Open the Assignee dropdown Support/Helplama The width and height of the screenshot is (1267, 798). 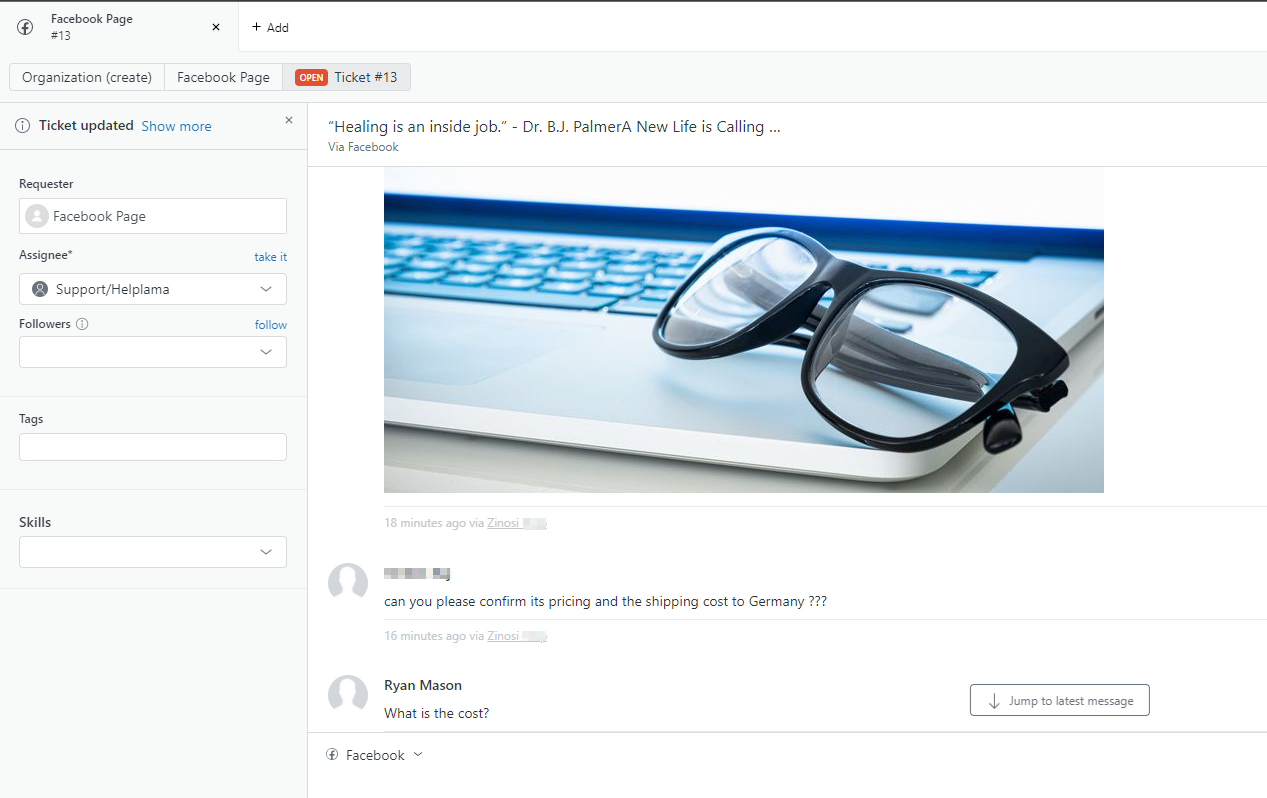coord(153,289)
